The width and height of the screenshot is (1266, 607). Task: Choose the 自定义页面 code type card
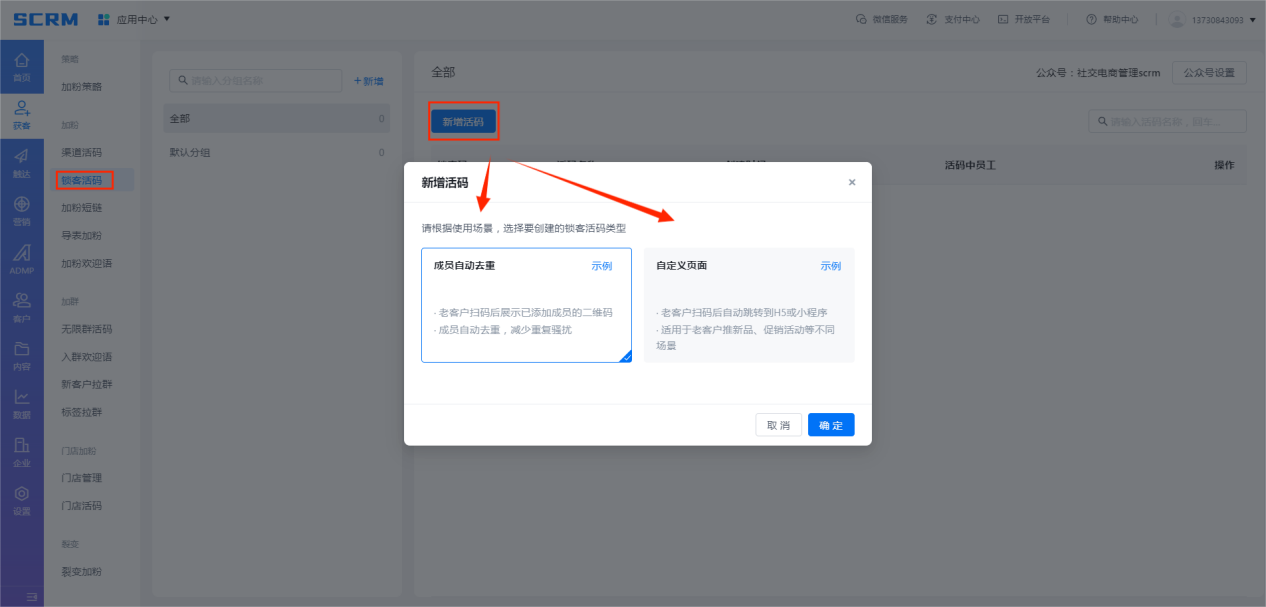click(x=748, y=305)
